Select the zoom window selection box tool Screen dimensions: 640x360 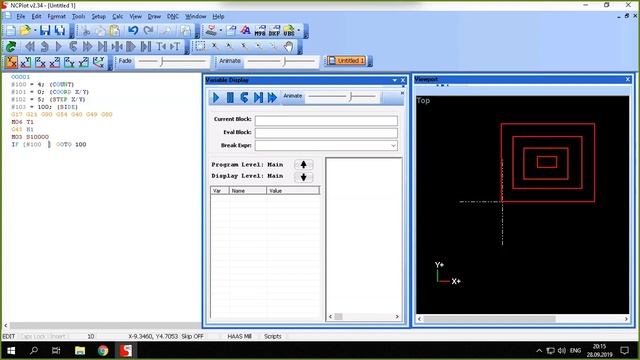click(x=200, y=46)
